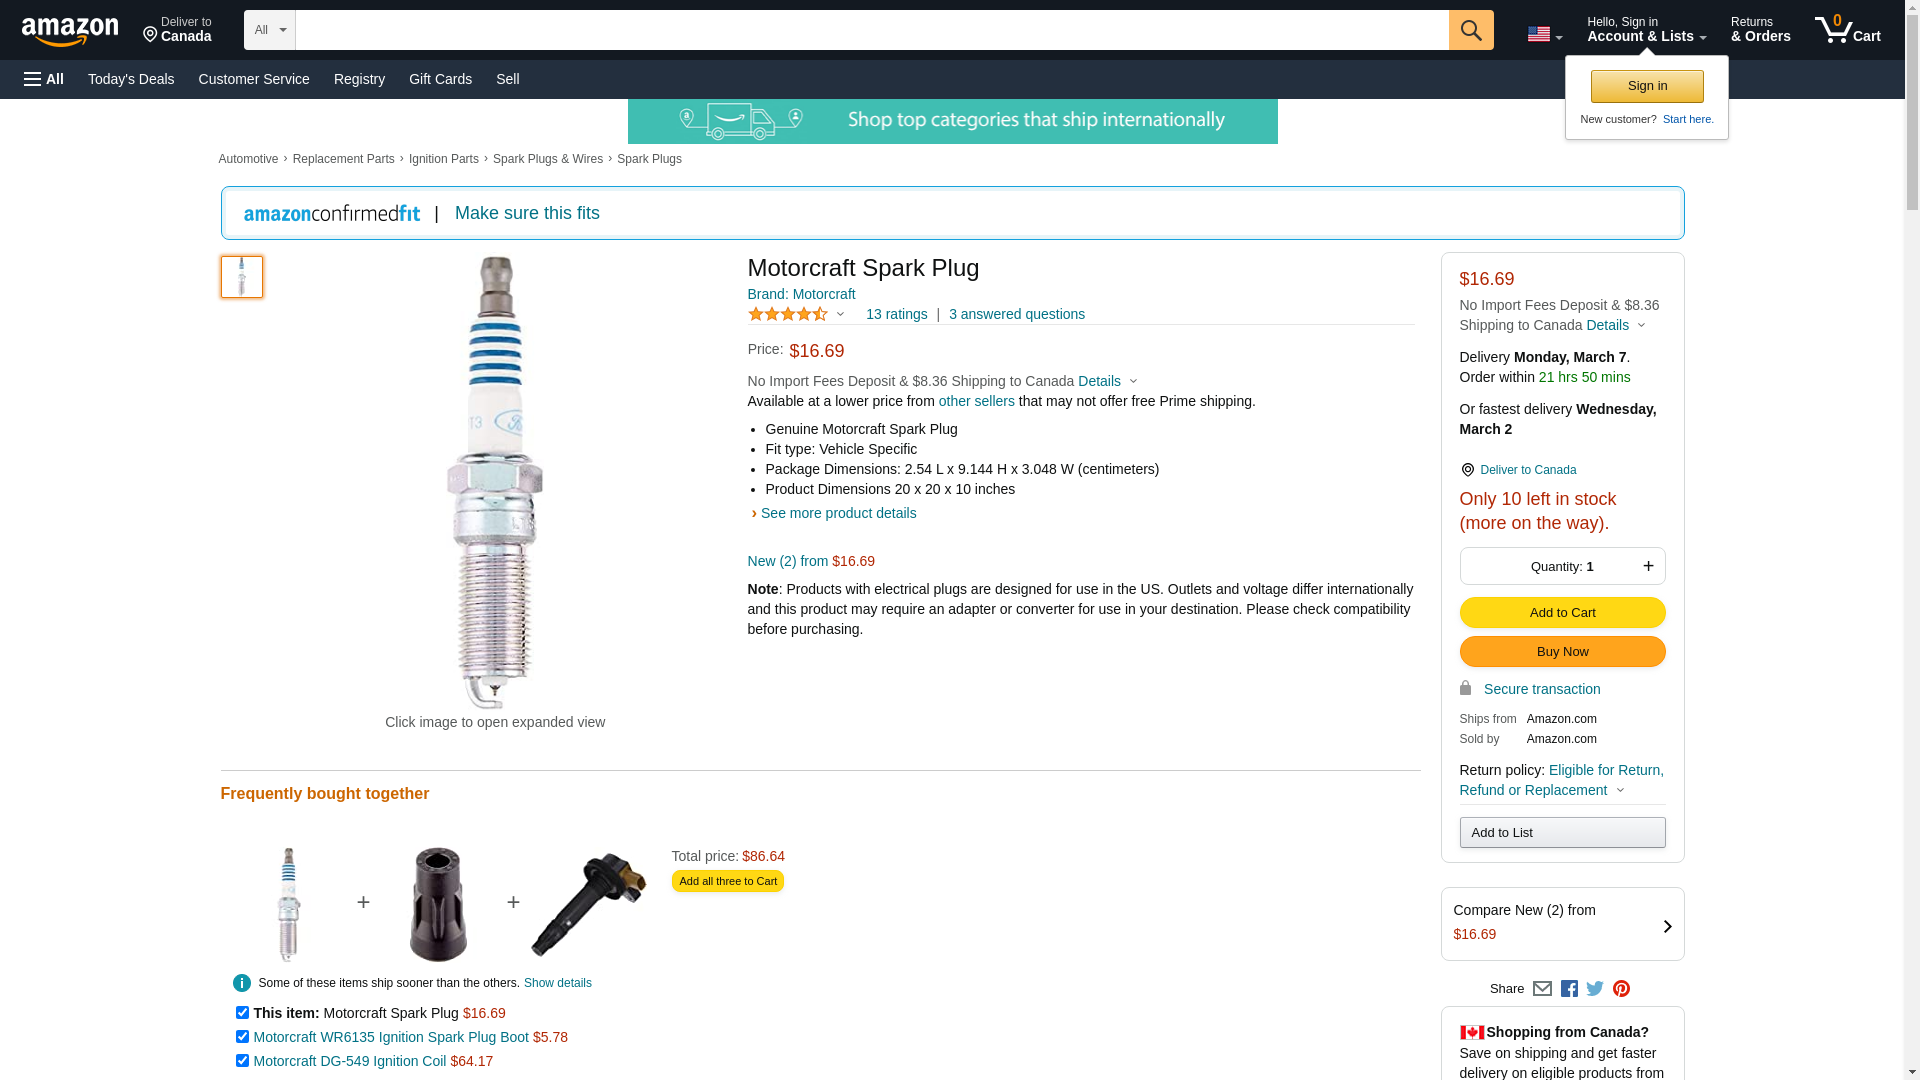Screen dimensions: 1920x1080
Task: Click the Amazon logo
Action: click(x=70, y=32)
